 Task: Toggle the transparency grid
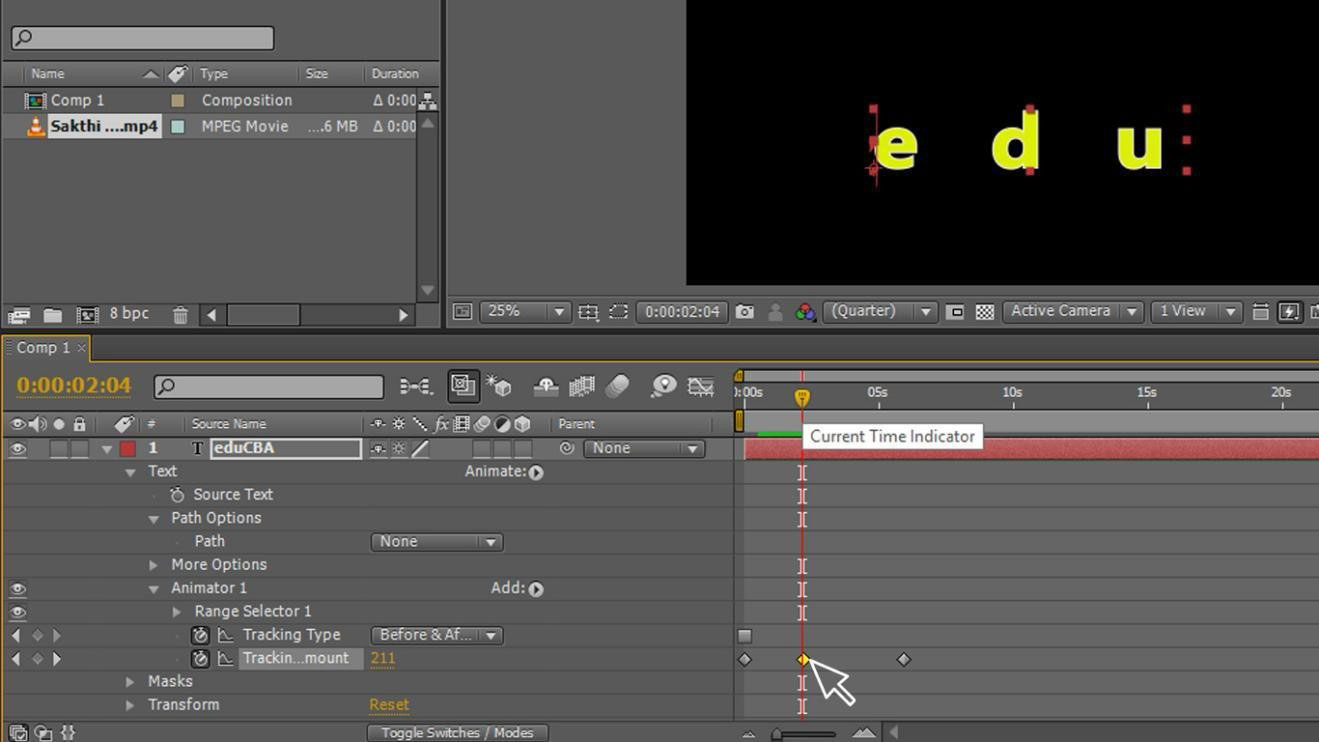point(985,312)
